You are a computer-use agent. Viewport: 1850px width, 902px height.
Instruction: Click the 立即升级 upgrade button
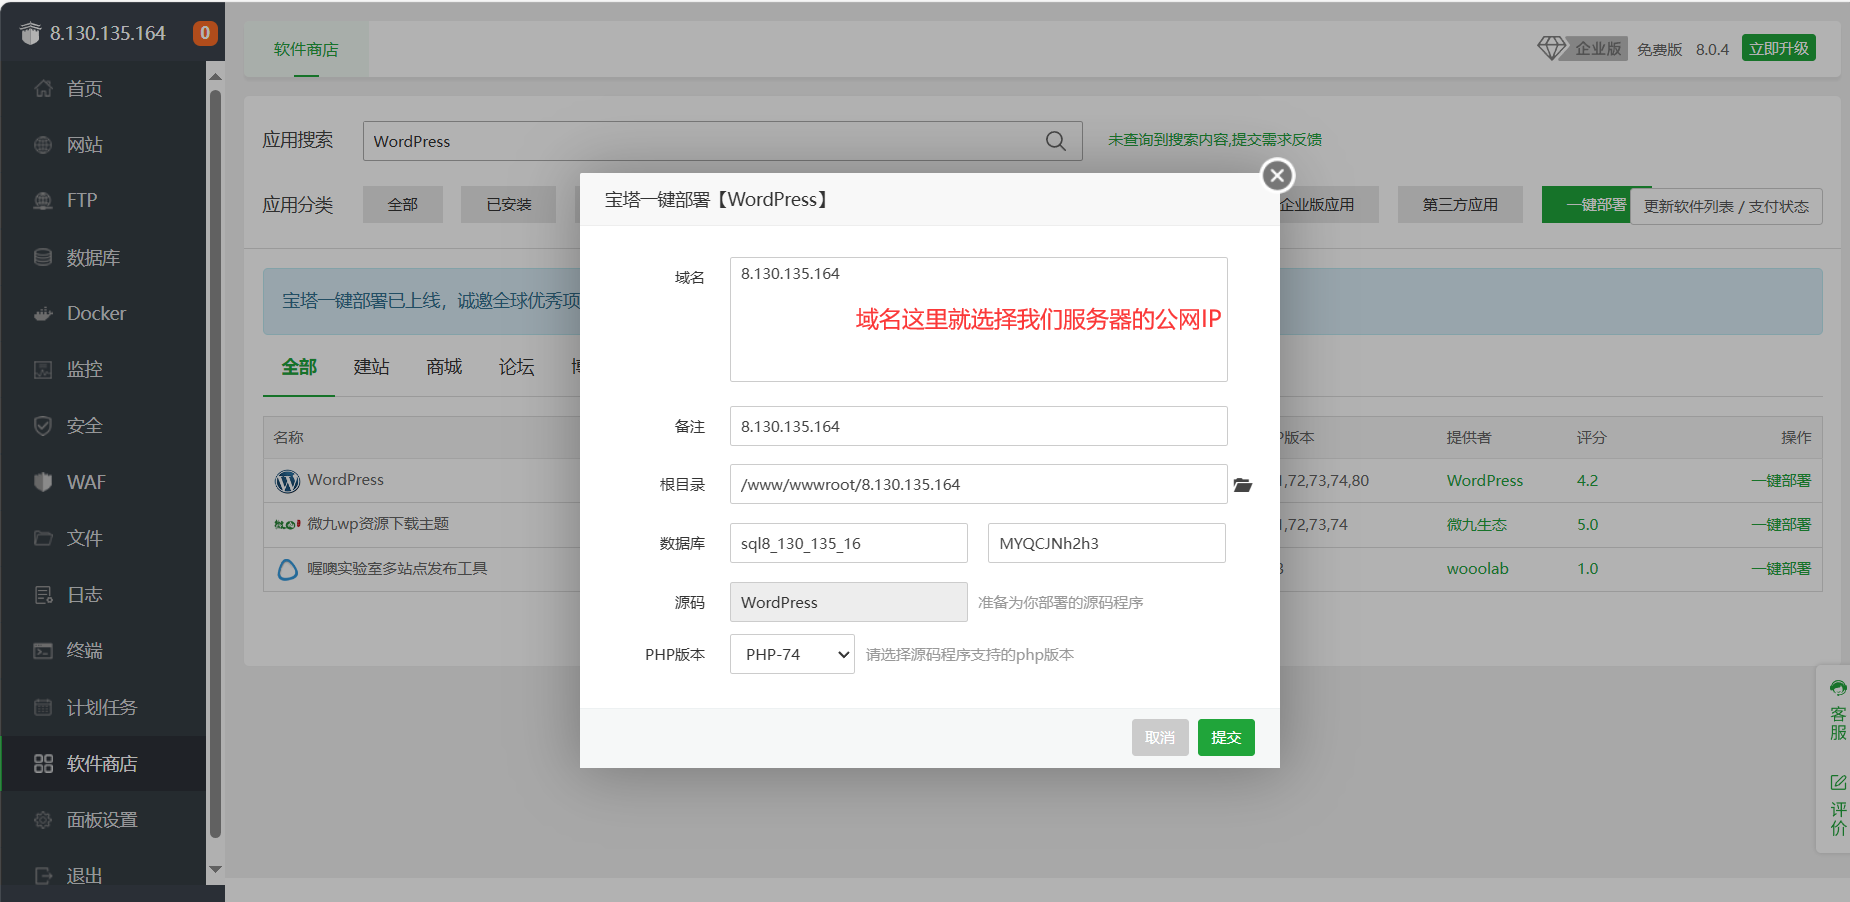[1779, 48]
